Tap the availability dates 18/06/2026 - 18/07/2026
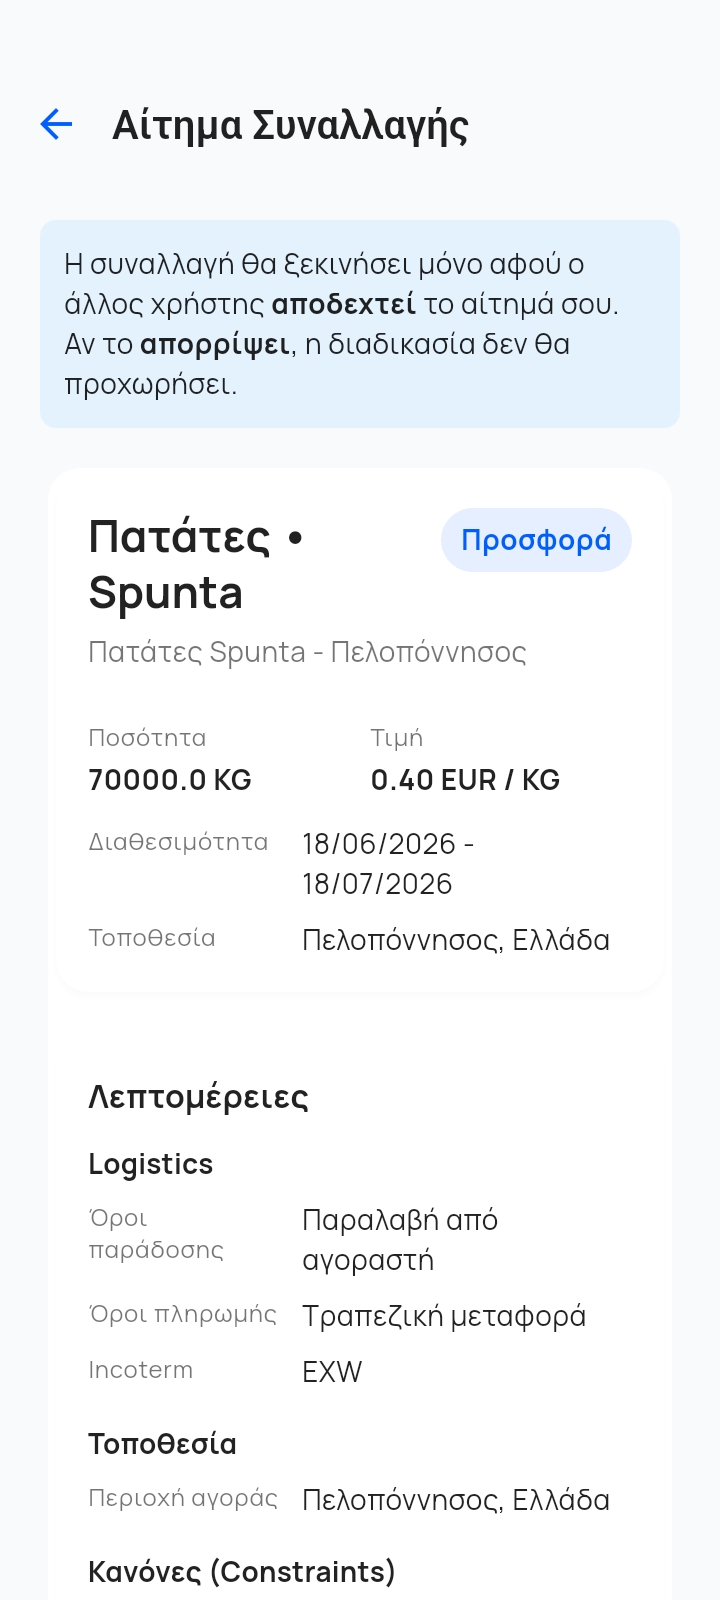 (x=388, y=864)
